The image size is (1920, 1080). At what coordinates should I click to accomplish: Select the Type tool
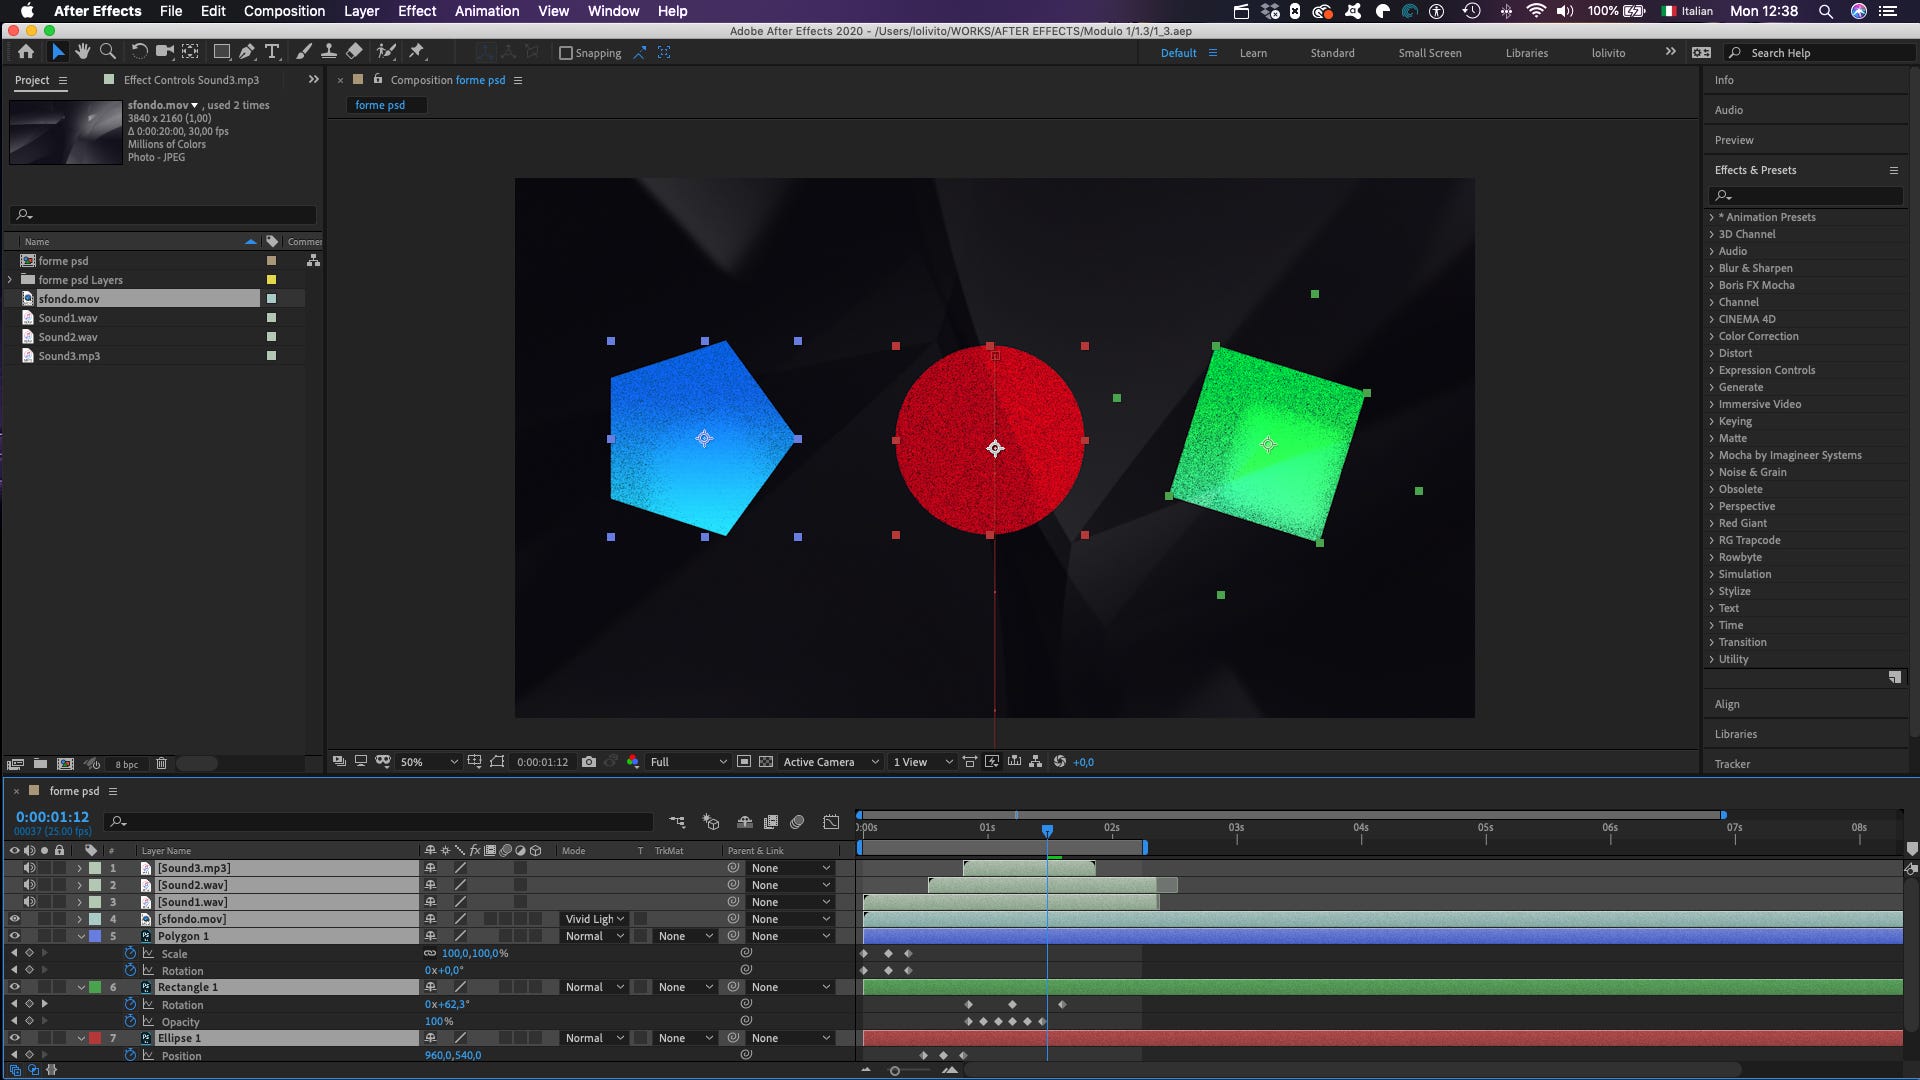point(271,52)
